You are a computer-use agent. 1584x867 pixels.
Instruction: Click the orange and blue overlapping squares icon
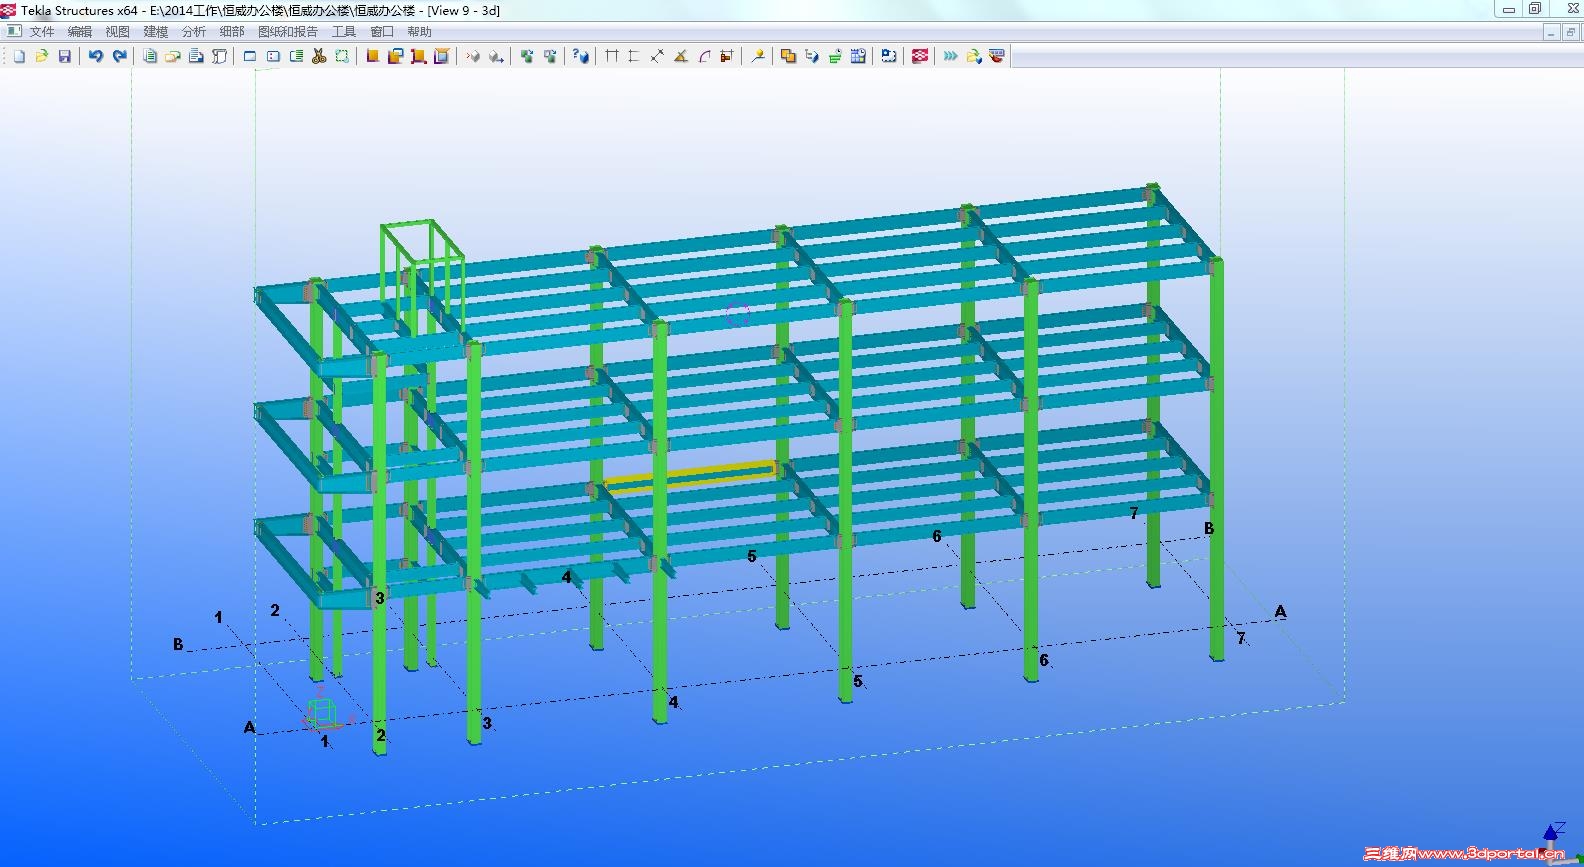pyautogui.click(x=396, y=56)
